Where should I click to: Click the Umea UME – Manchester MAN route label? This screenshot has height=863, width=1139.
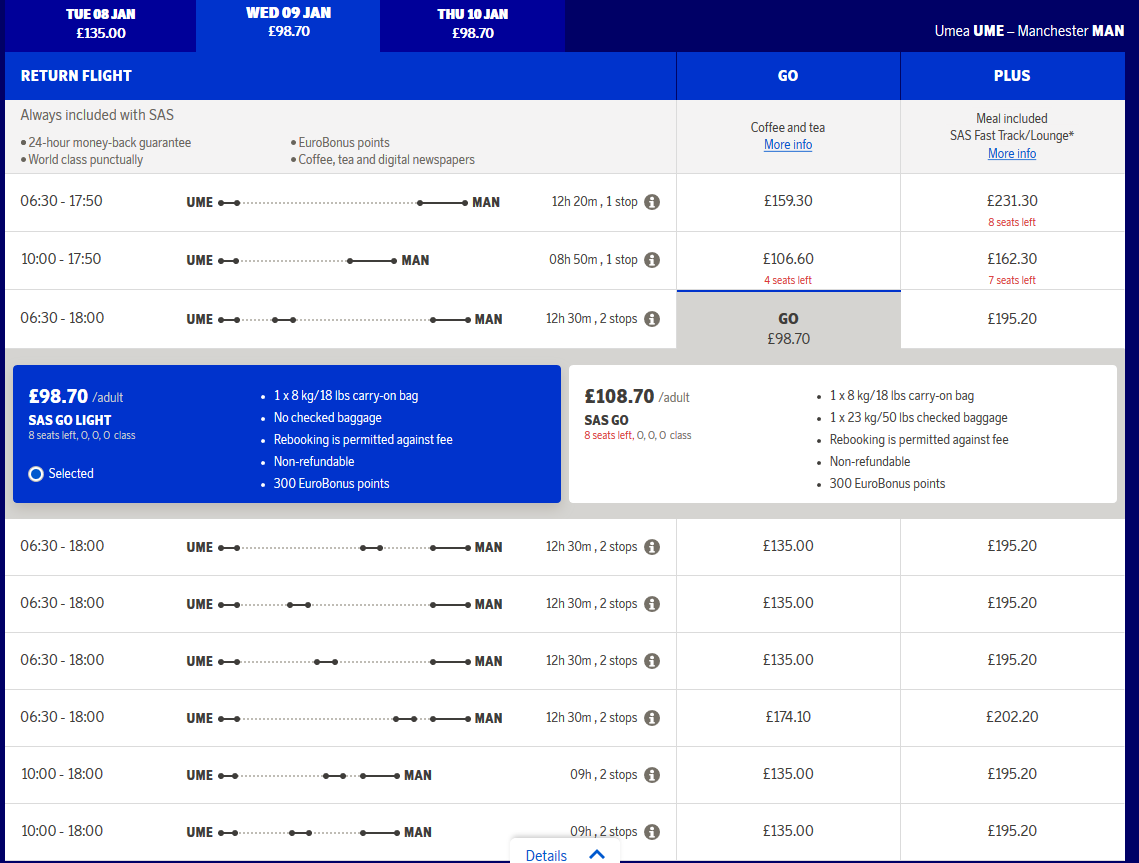[1029, 31]
